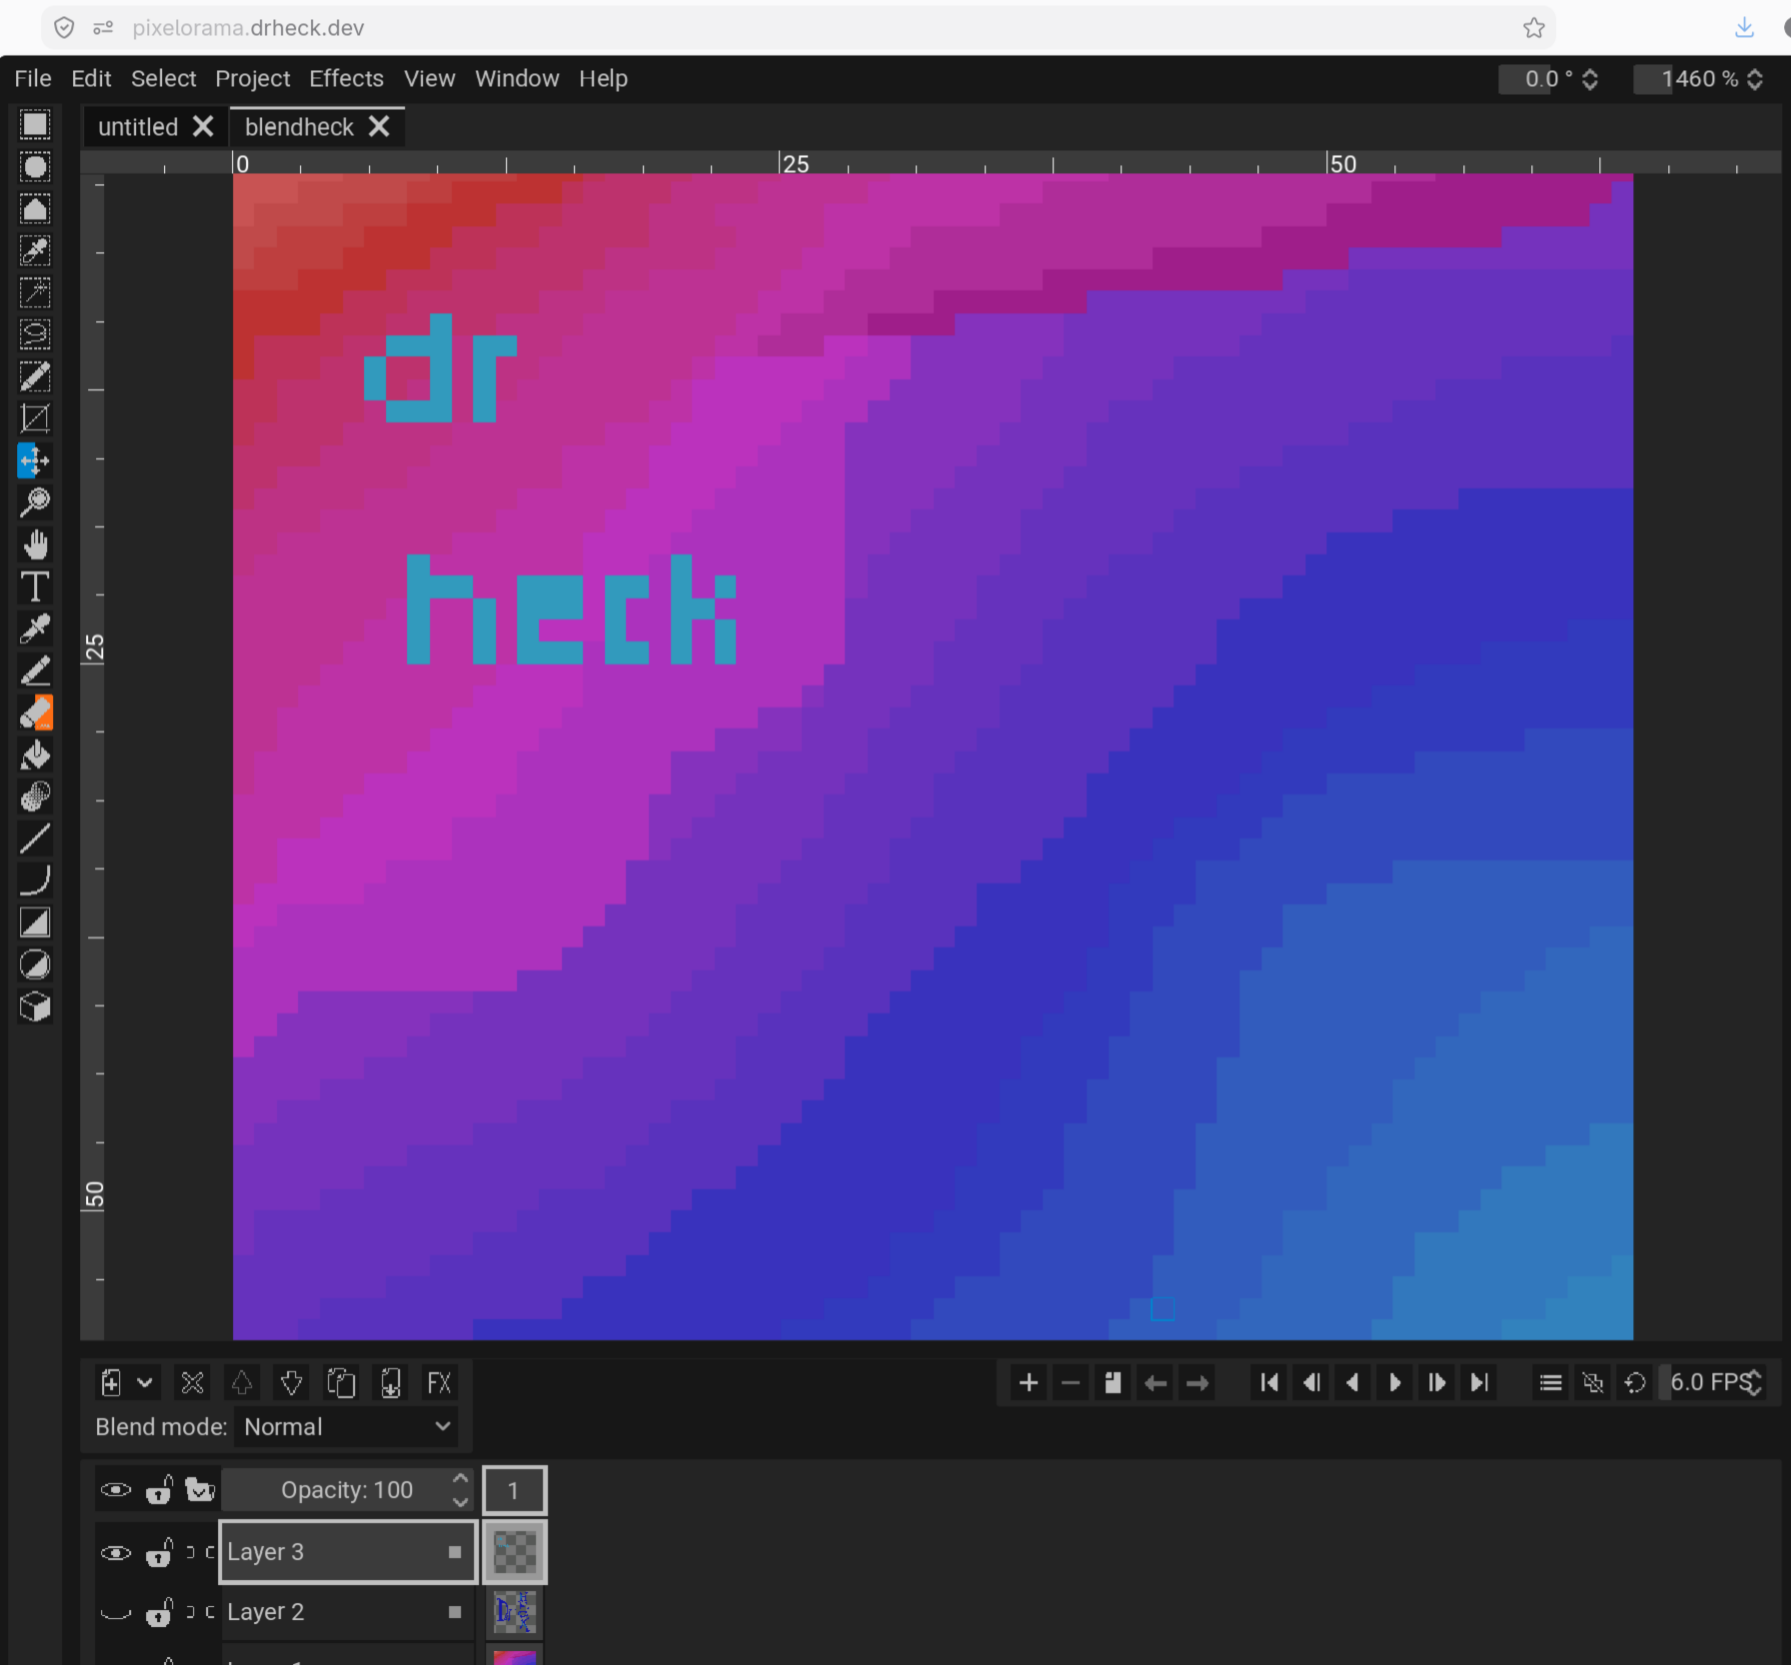Image resolution: width=1791 pixels, height=1665 pixels.
Task: Select the Lasso selection tool
Action: pyautogui.click(x=35, y=334)
